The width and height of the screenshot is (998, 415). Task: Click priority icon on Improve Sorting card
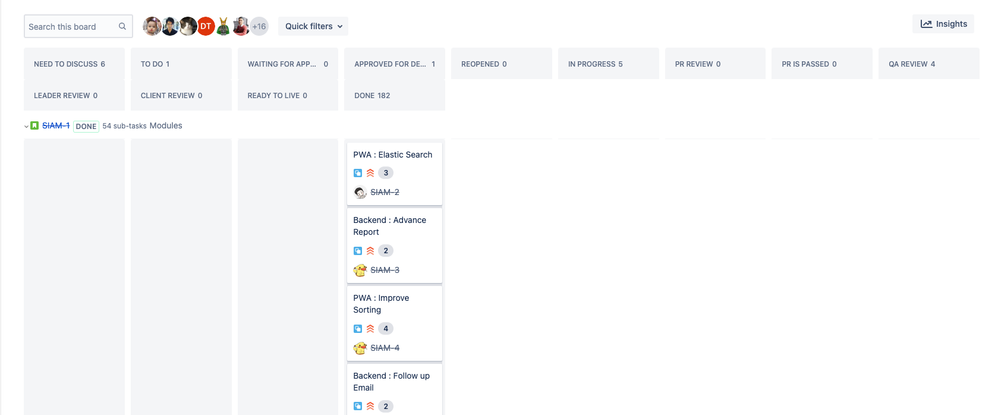(370, 329)
